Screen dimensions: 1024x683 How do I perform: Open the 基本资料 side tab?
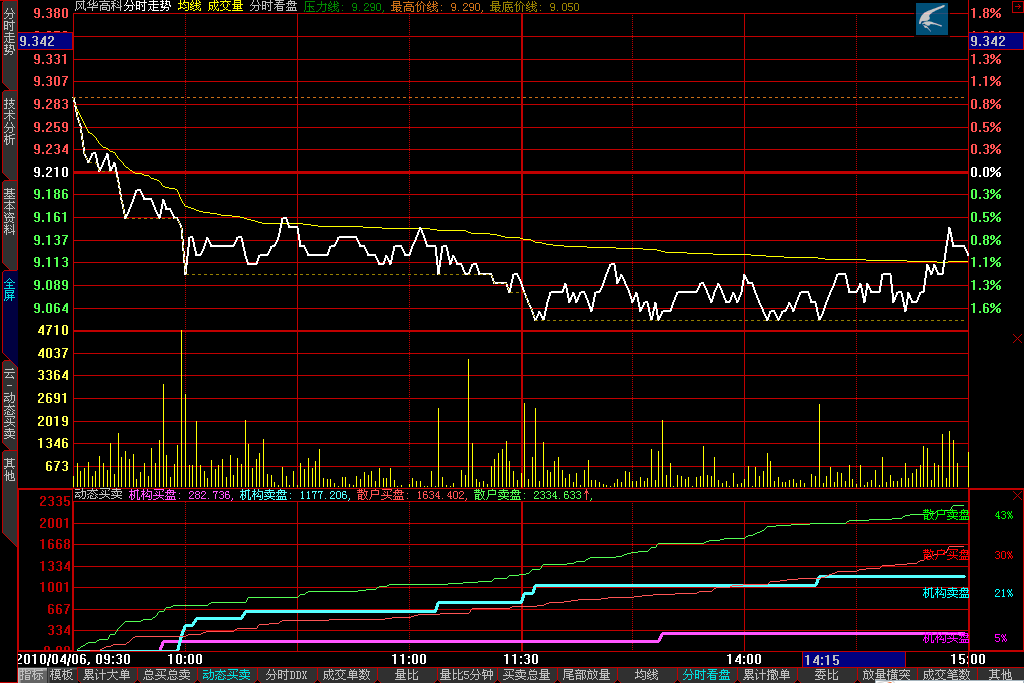pos(9,210)
